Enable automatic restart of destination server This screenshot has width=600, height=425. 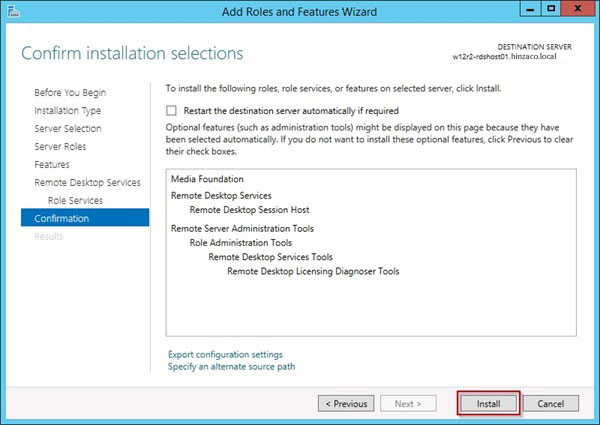(172, 111)
